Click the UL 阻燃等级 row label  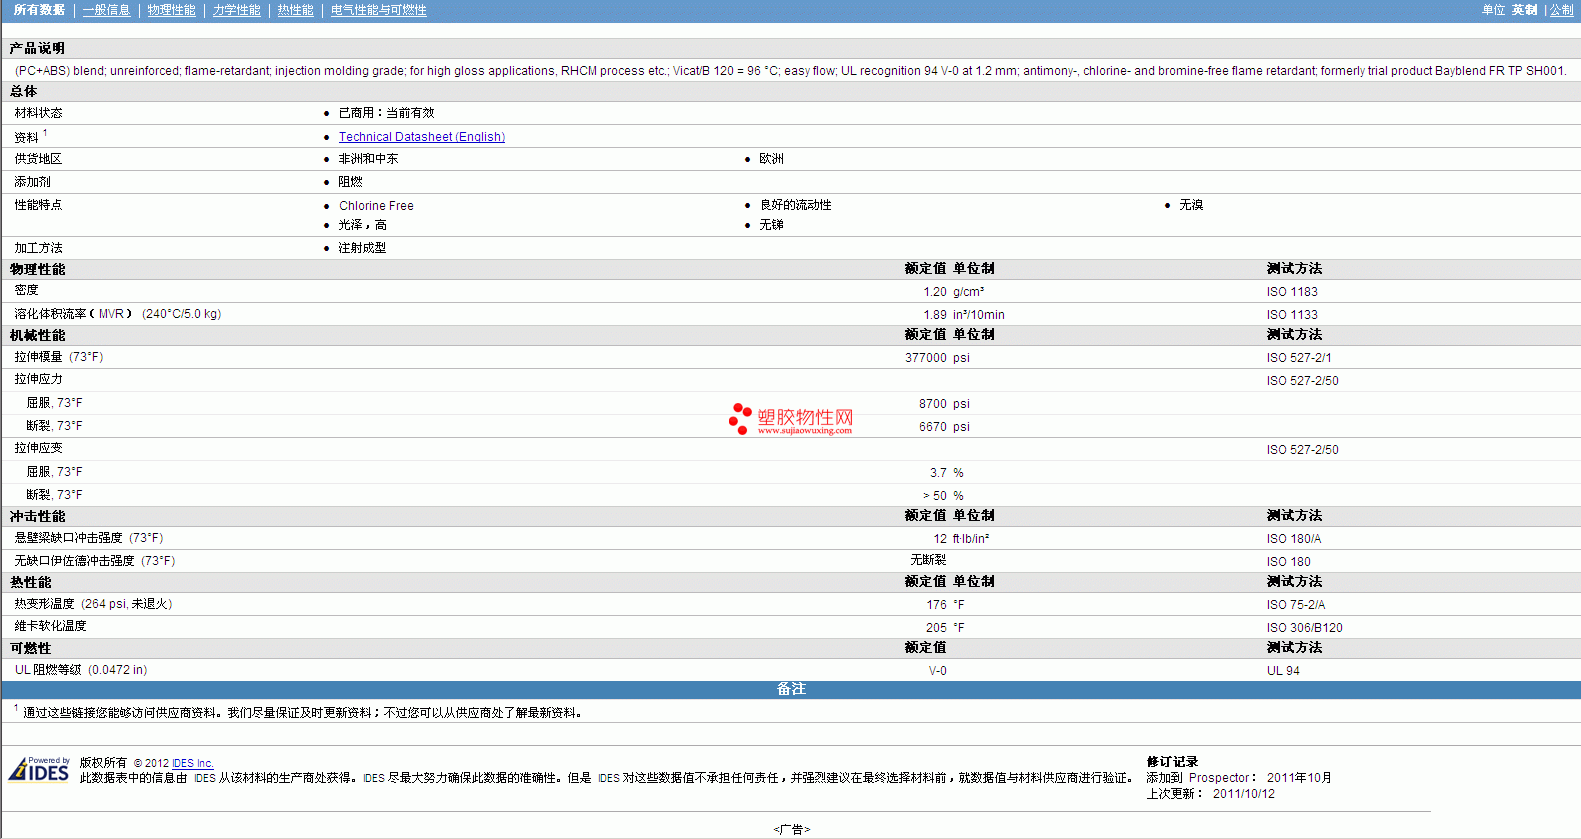pos(48,670)
